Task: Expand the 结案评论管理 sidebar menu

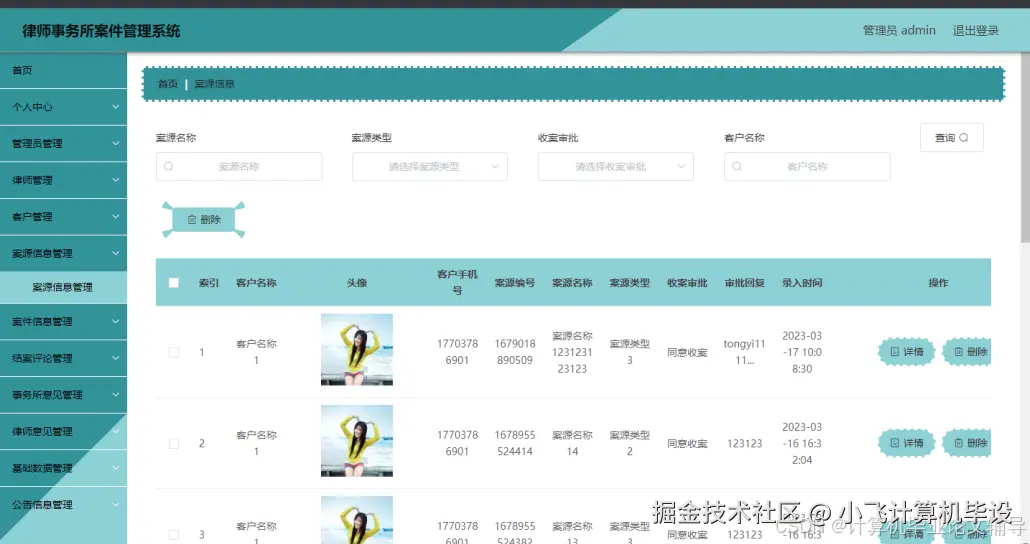Action: click(x=63, y=358)
